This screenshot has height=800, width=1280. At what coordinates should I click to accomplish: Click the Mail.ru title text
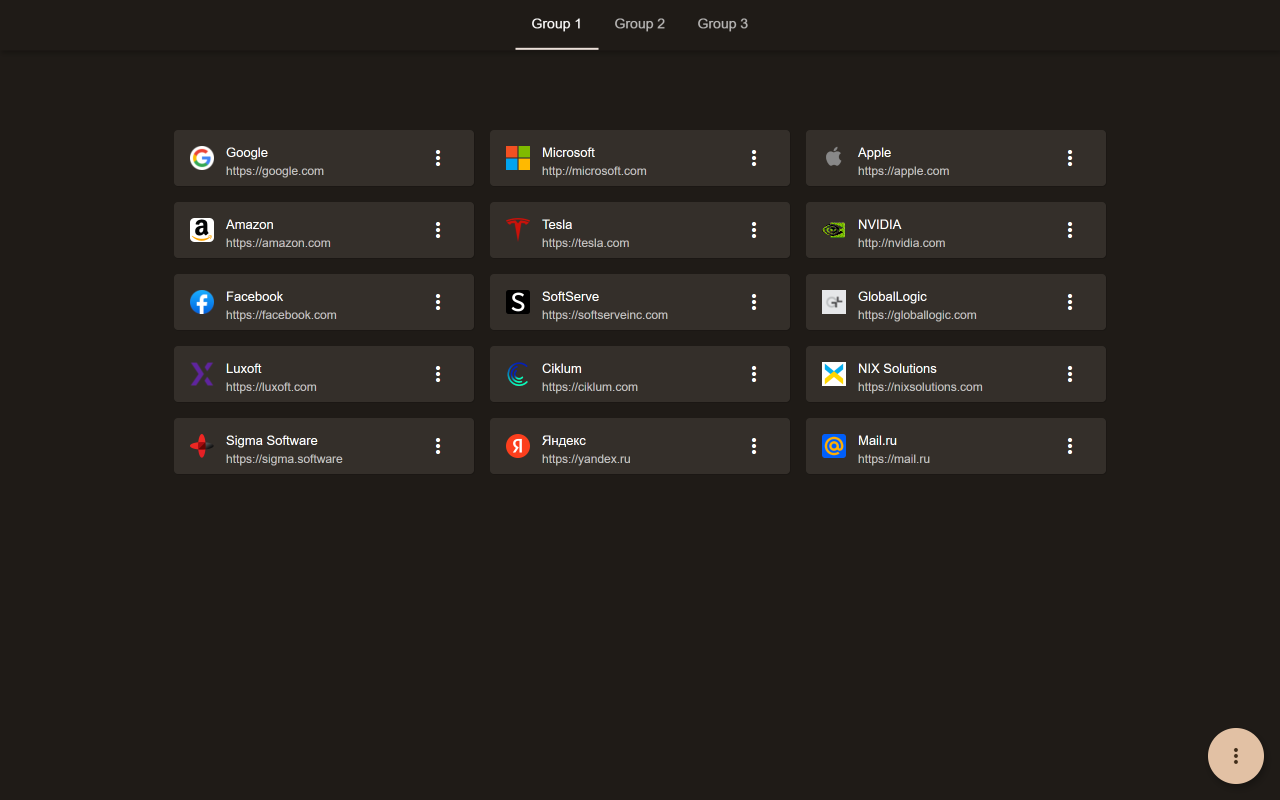(877, 441)
